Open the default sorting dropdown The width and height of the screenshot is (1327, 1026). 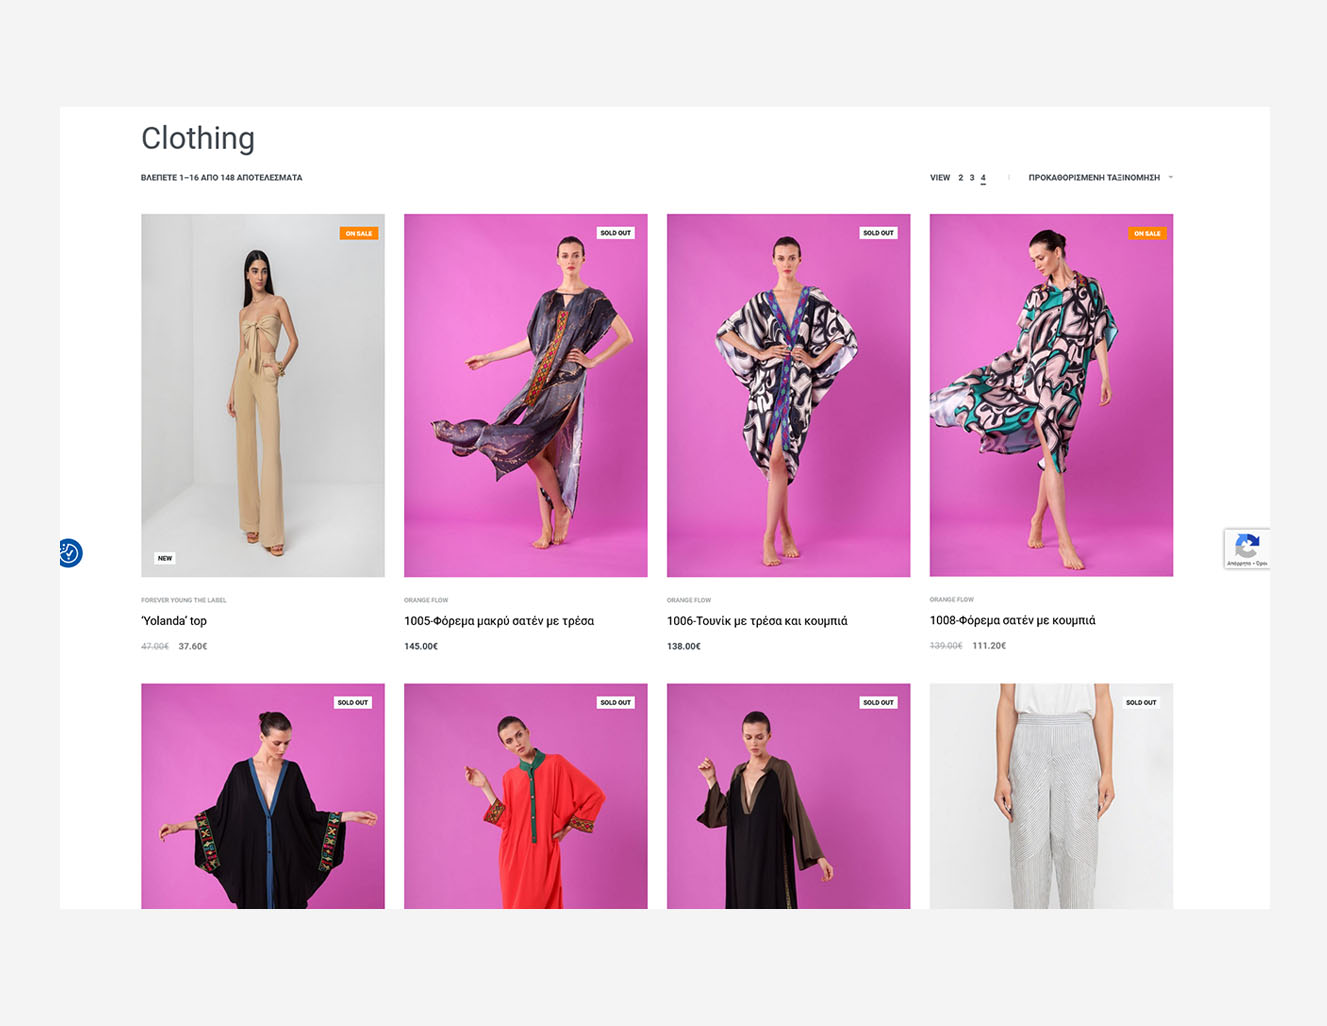click(1100, 178)
